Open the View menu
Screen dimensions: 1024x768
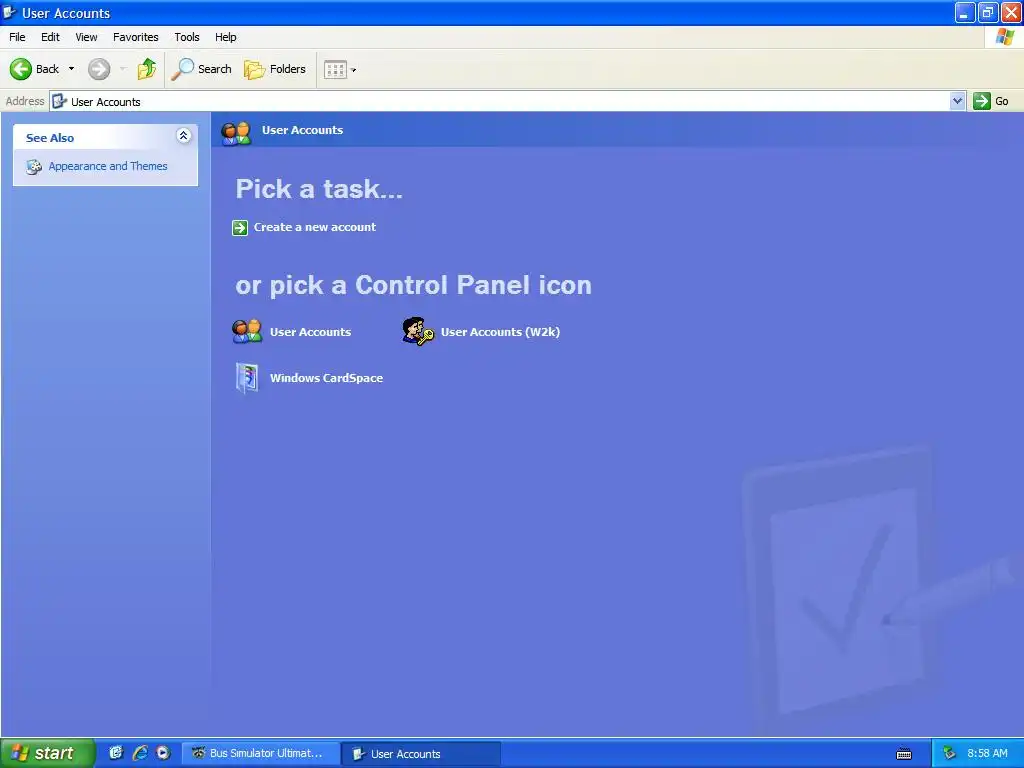point(86,37)
